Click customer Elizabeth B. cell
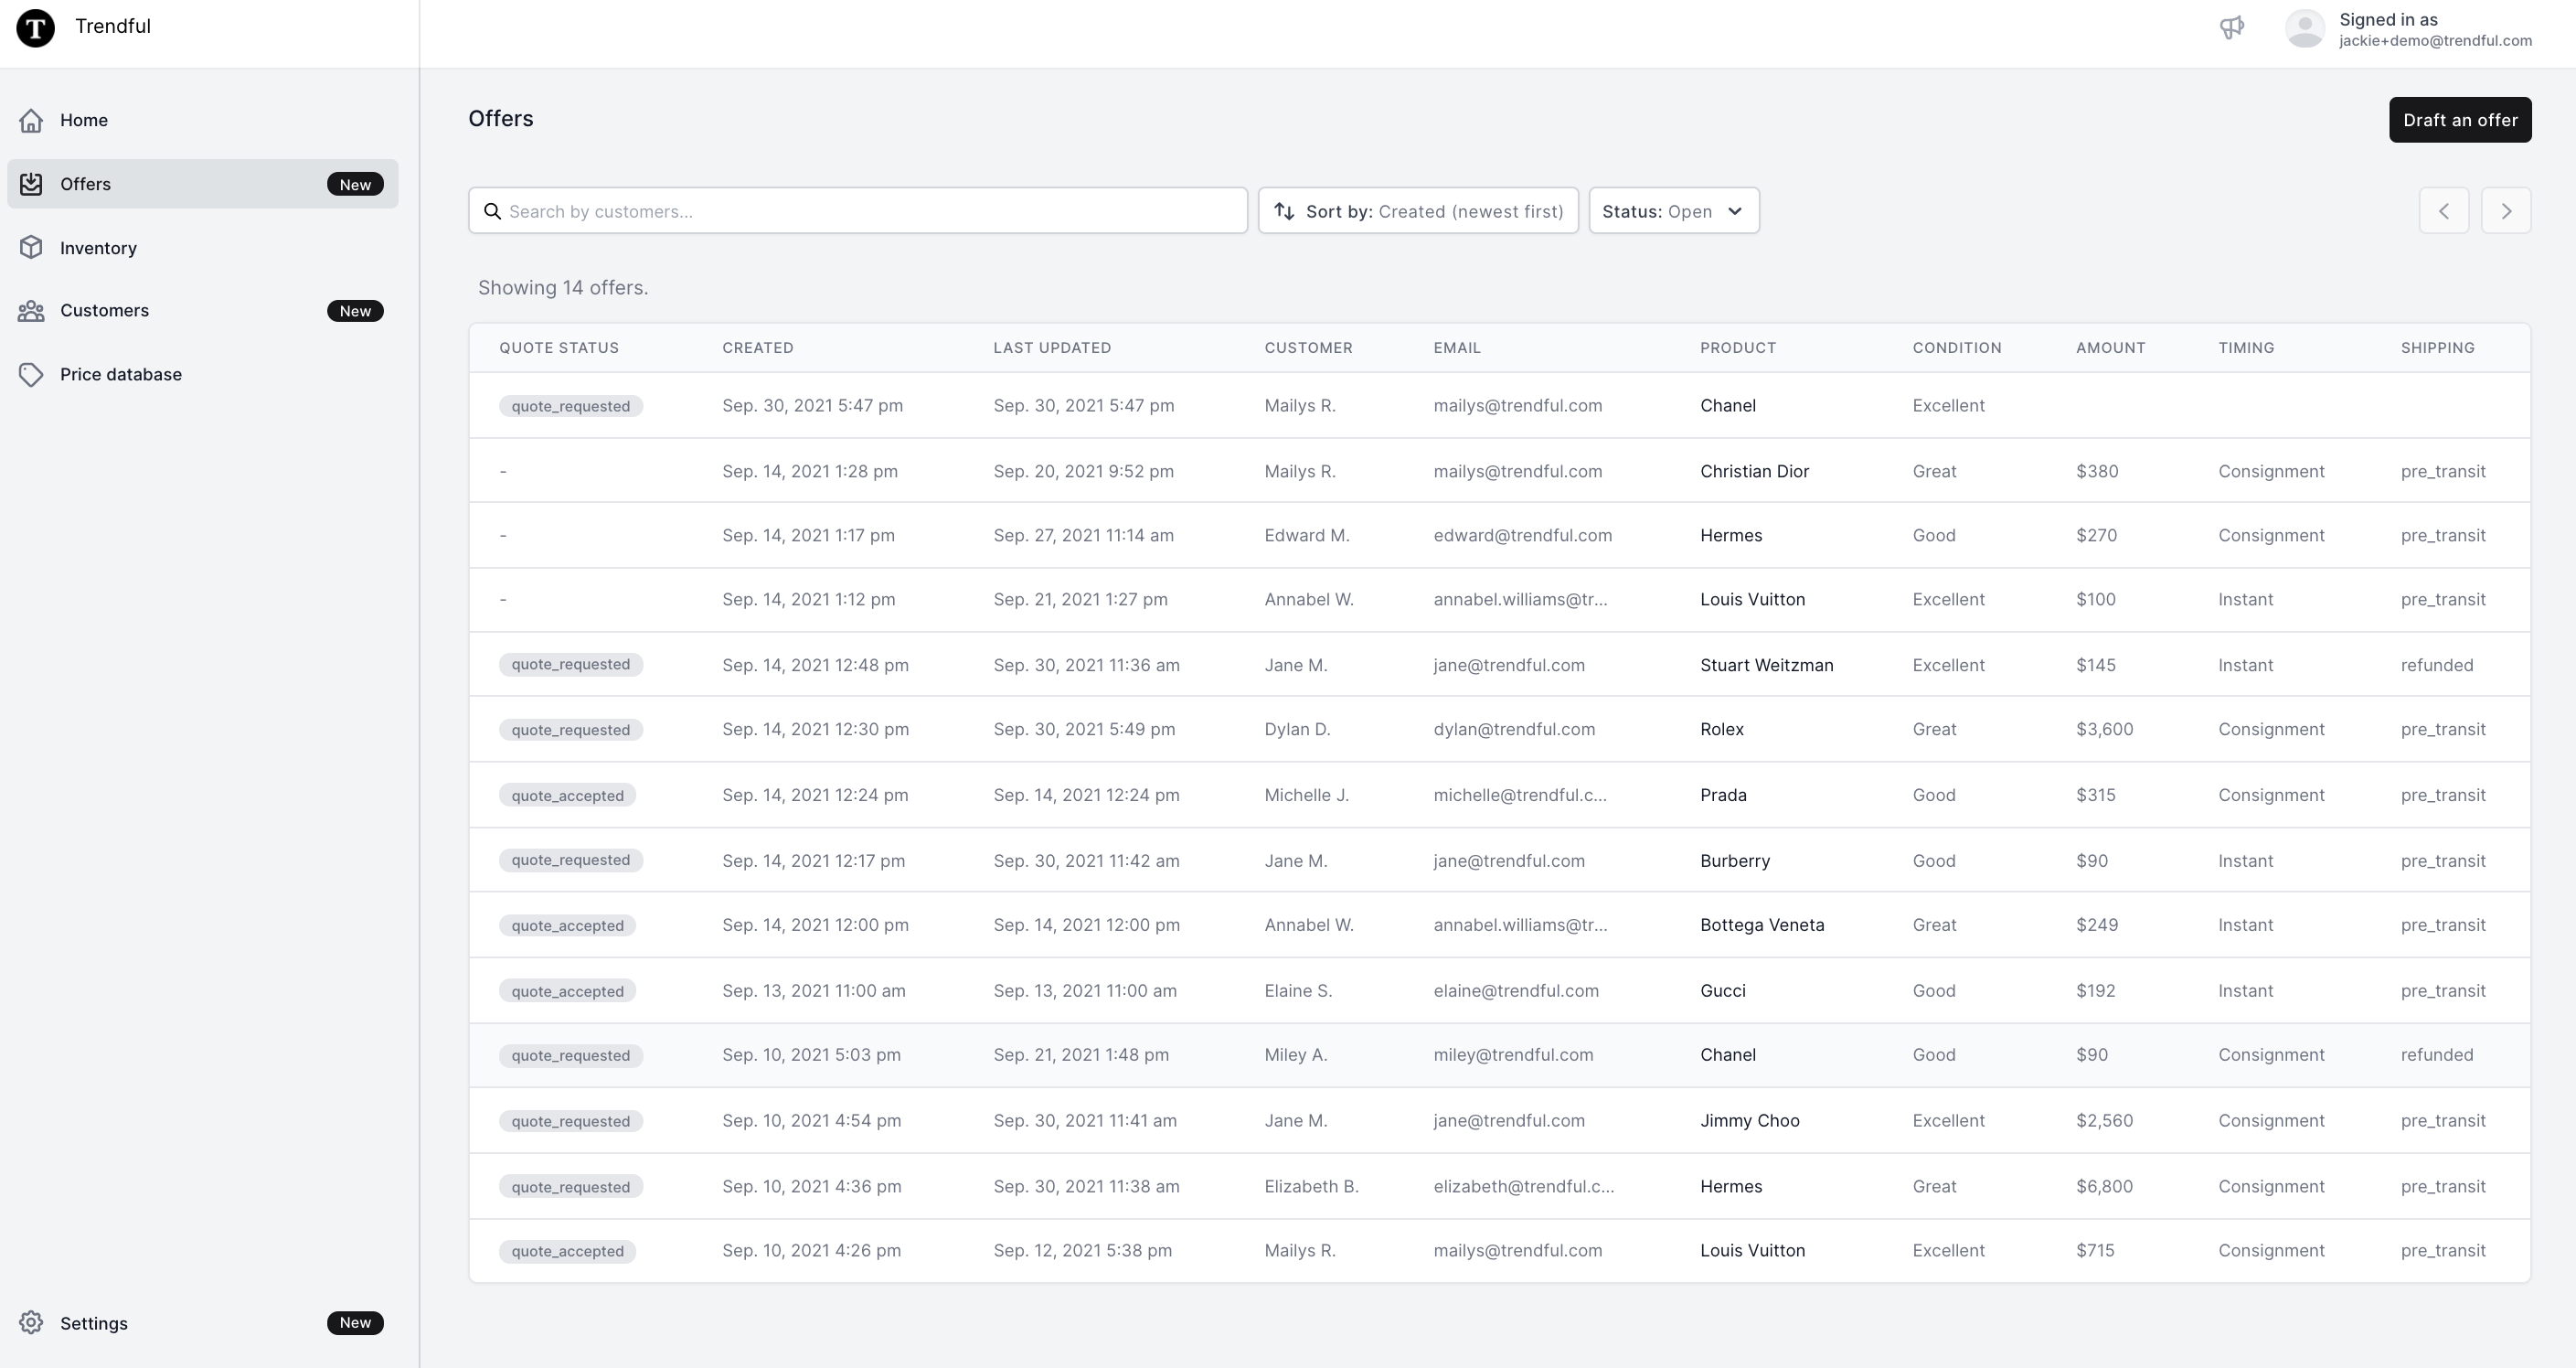The image size is (2576, 1368). pyautogui.click(x=1311, y=1186)
